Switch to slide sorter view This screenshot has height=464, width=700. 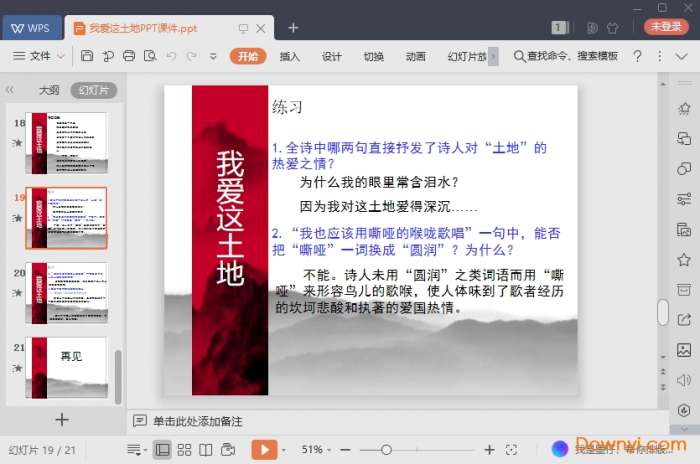pos(184,450)
